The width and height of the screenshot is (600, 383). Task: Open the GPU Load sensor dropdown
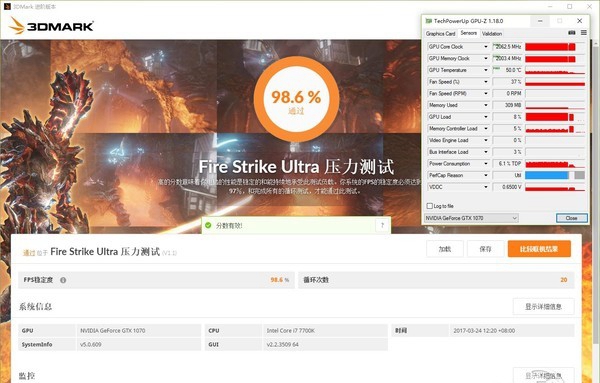coord(486,117)
